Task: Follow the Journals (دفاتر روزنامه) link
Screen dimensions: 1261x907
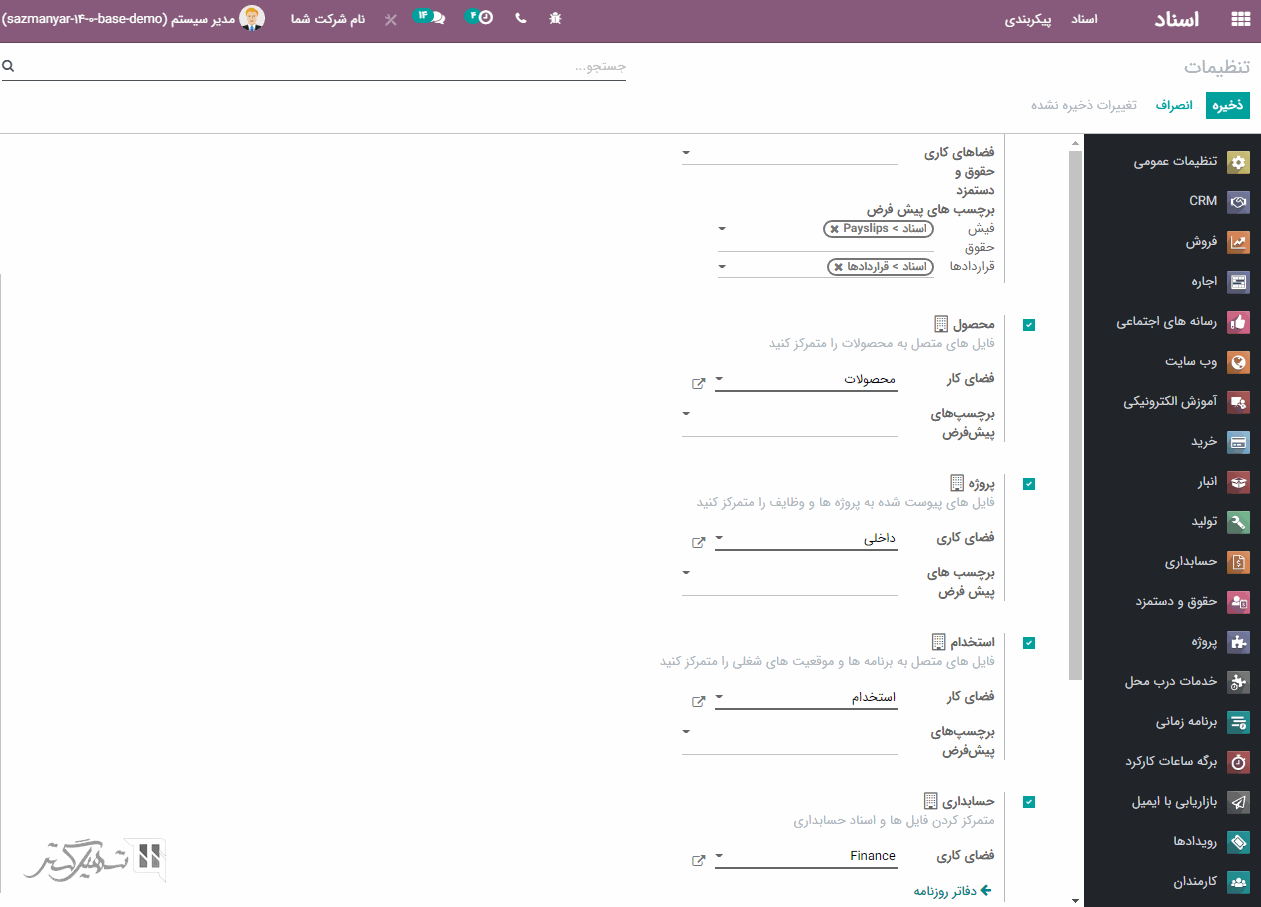Action: click(952, 890)
